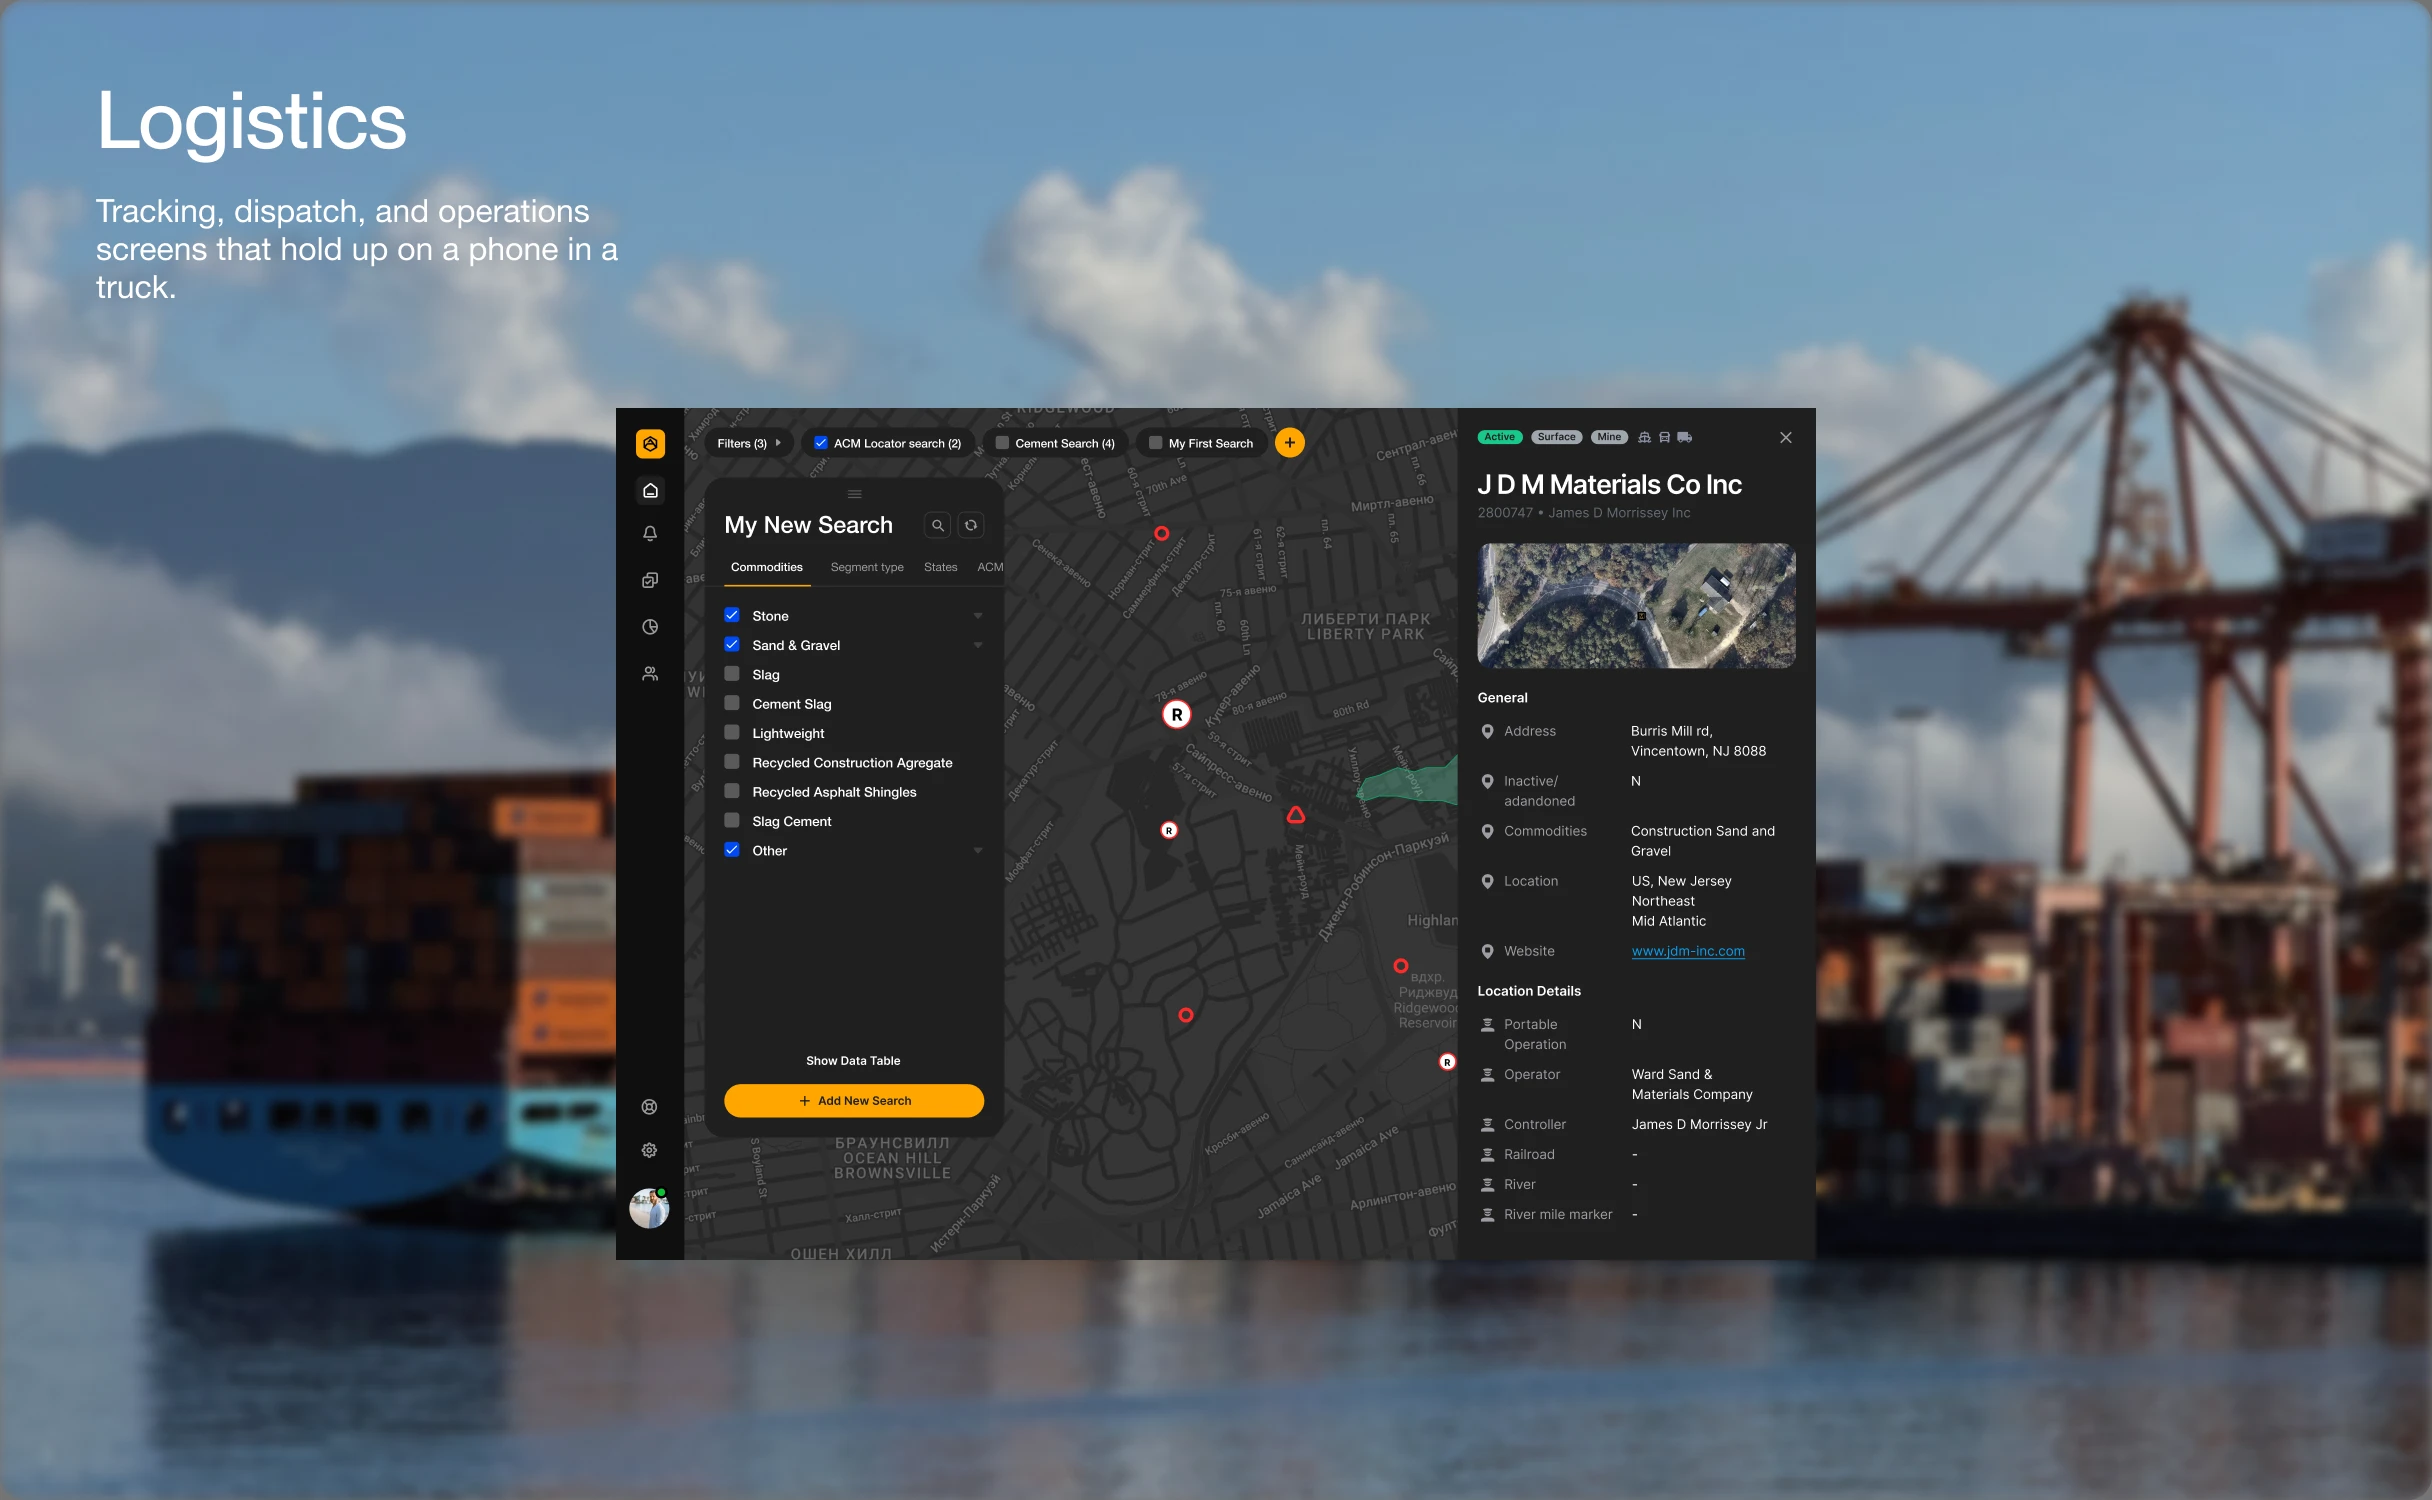This screenshot has height=1500, width=2432.
Task: Uncheck the Stone commodity
Action: [732, 615]
